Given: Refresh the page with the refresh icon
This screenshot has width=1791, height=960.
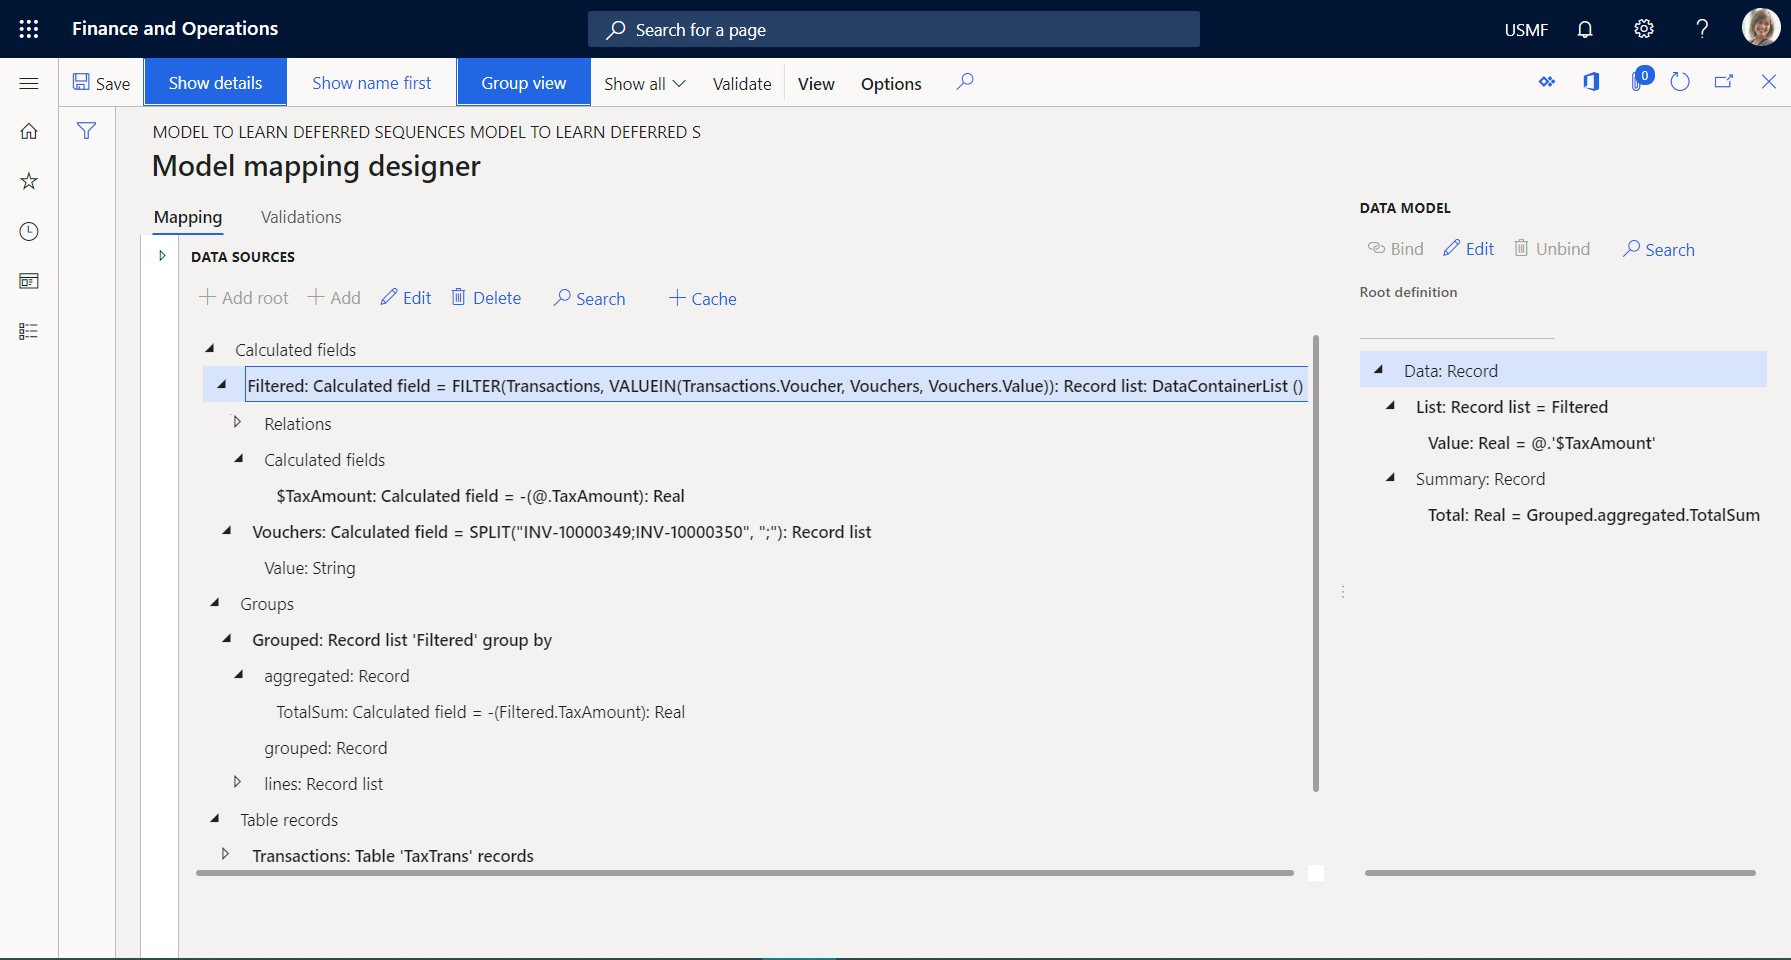Looking at the screenshot, I should 1680,82.
